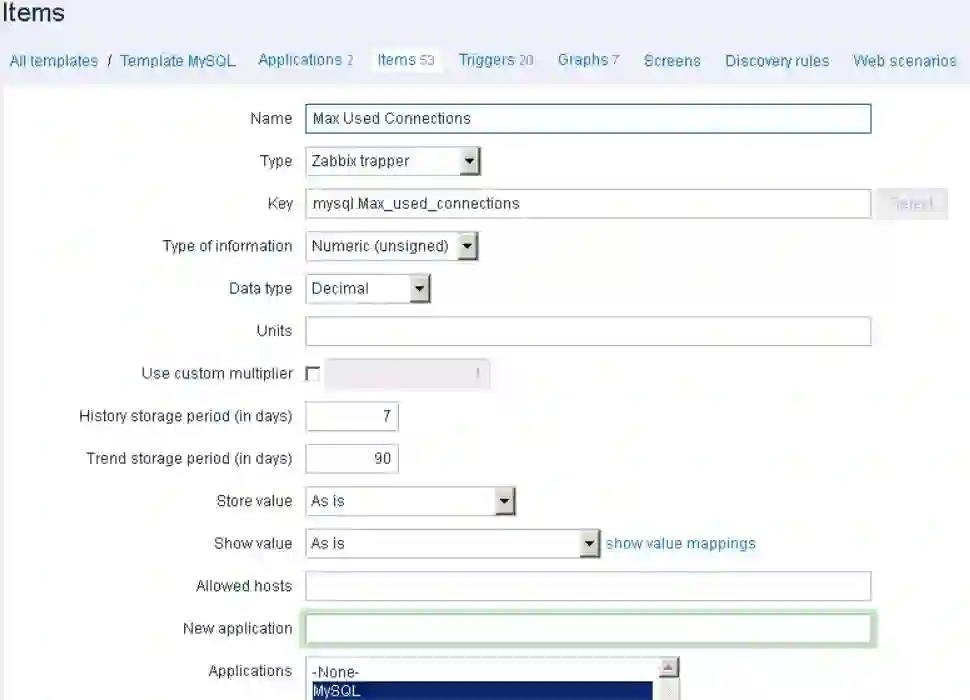Click the Allowed hosts input field
This screenshot has width=970, height=700.
click(x=588, y=586)
